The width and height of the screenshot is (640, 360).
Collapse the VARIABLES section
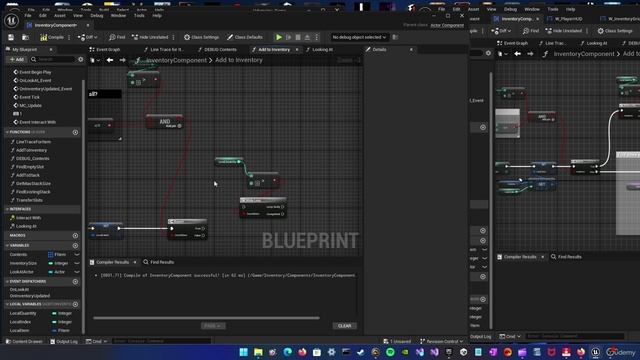[7, 245]
